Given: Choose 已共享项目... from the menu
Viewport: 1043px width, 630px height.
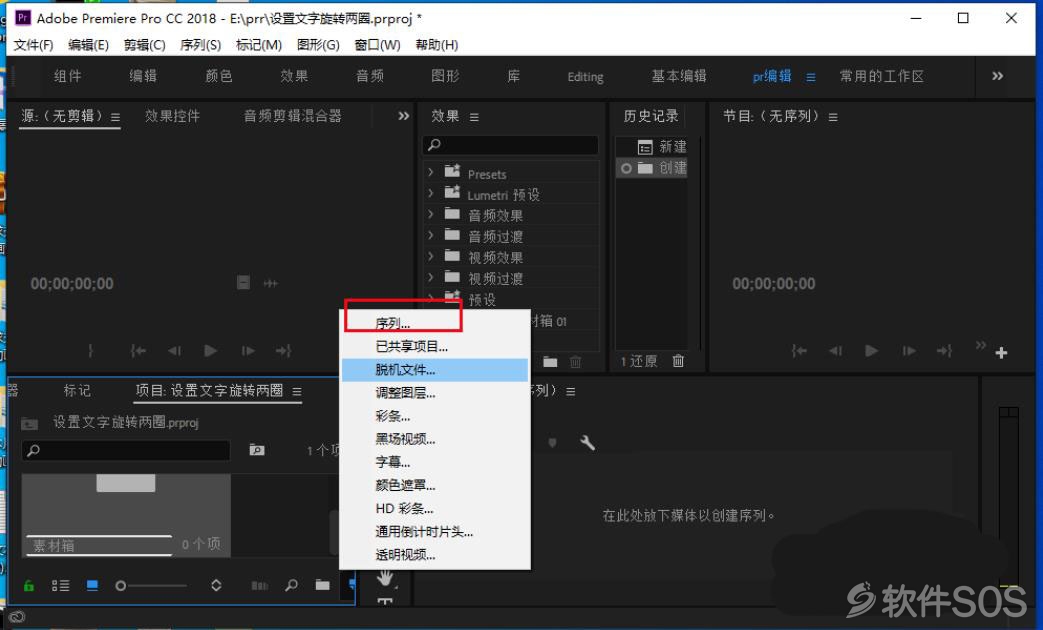Looking at the screenshot, I should point(434,347).
